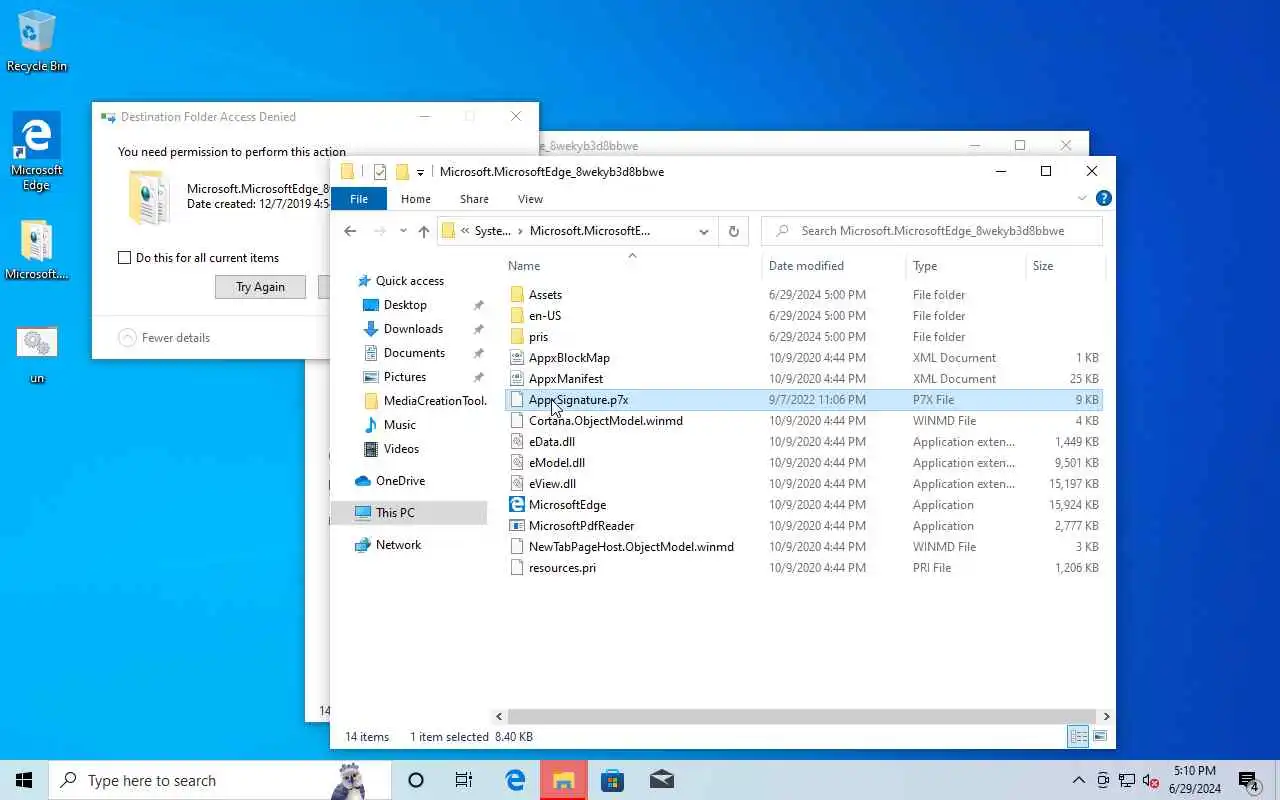Open Cortana circle on the taskbar

[x=416, y=780]
